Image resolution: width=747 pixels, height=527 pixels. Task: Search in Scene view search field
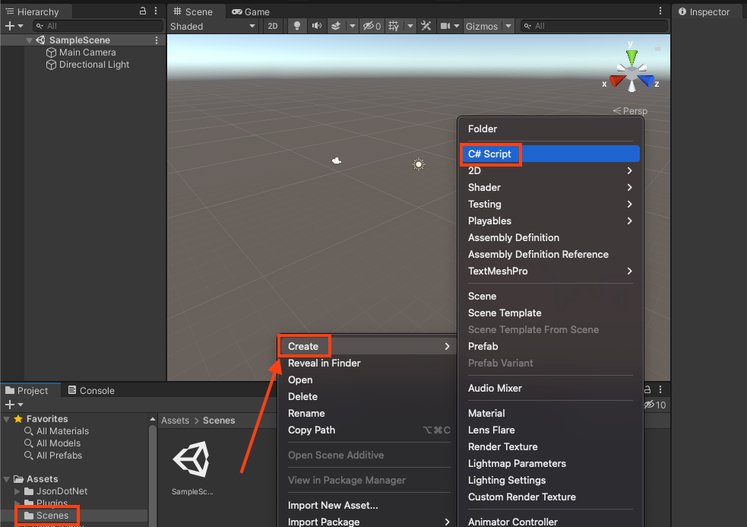(x=593, y=26)
